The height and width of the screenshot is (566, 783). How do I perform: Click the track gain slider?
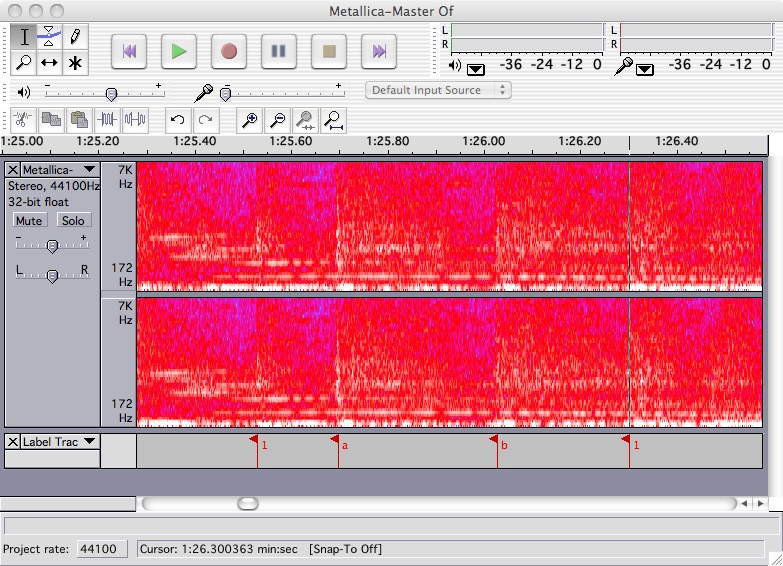point(52,245)
